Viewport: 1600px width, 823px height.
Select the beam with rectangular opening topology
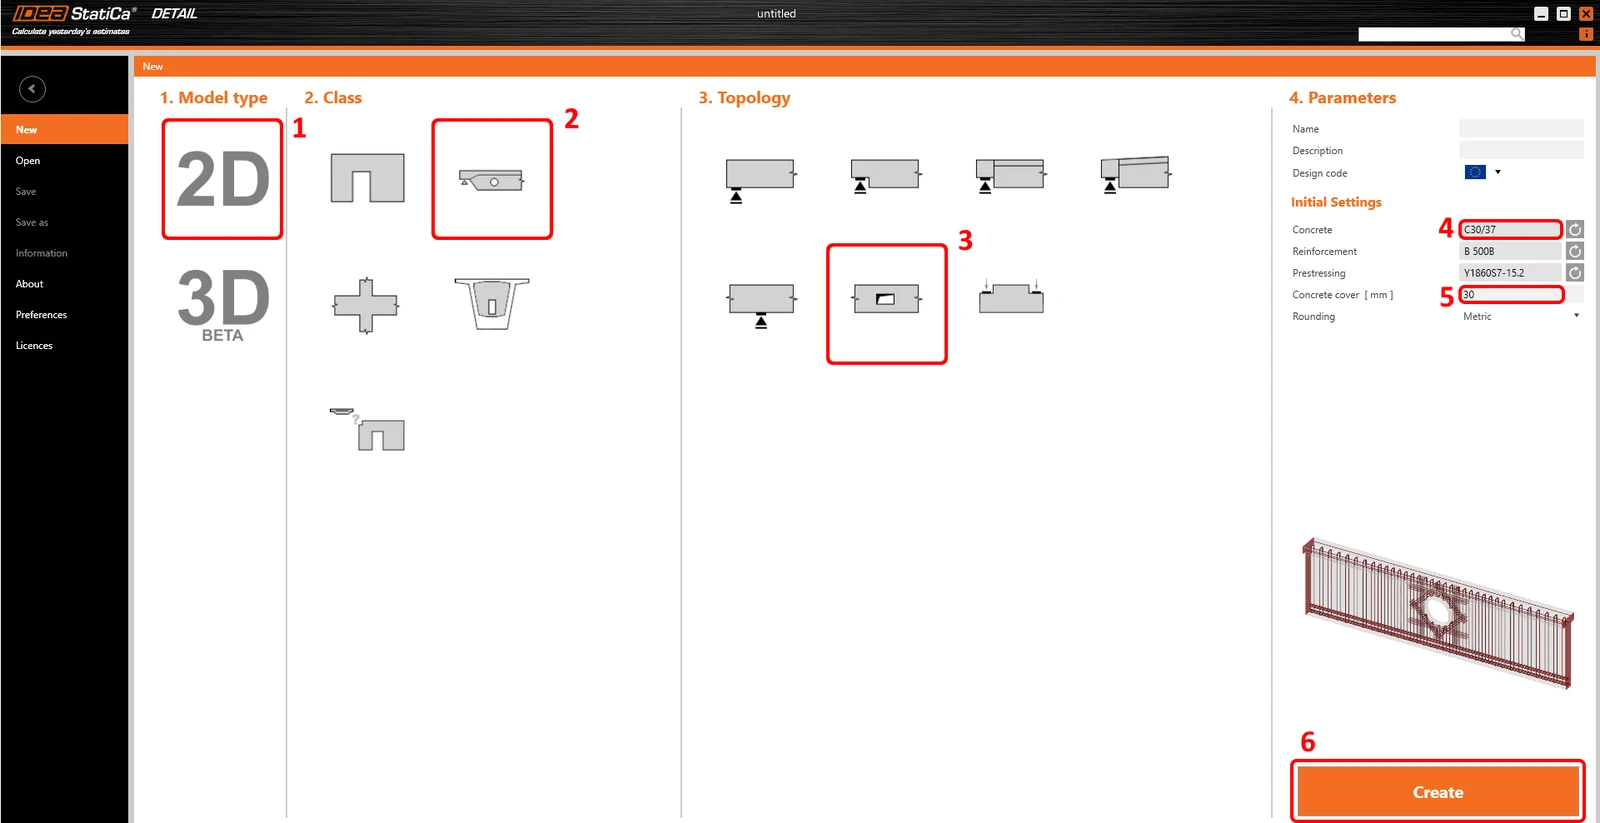pos(886,299)
